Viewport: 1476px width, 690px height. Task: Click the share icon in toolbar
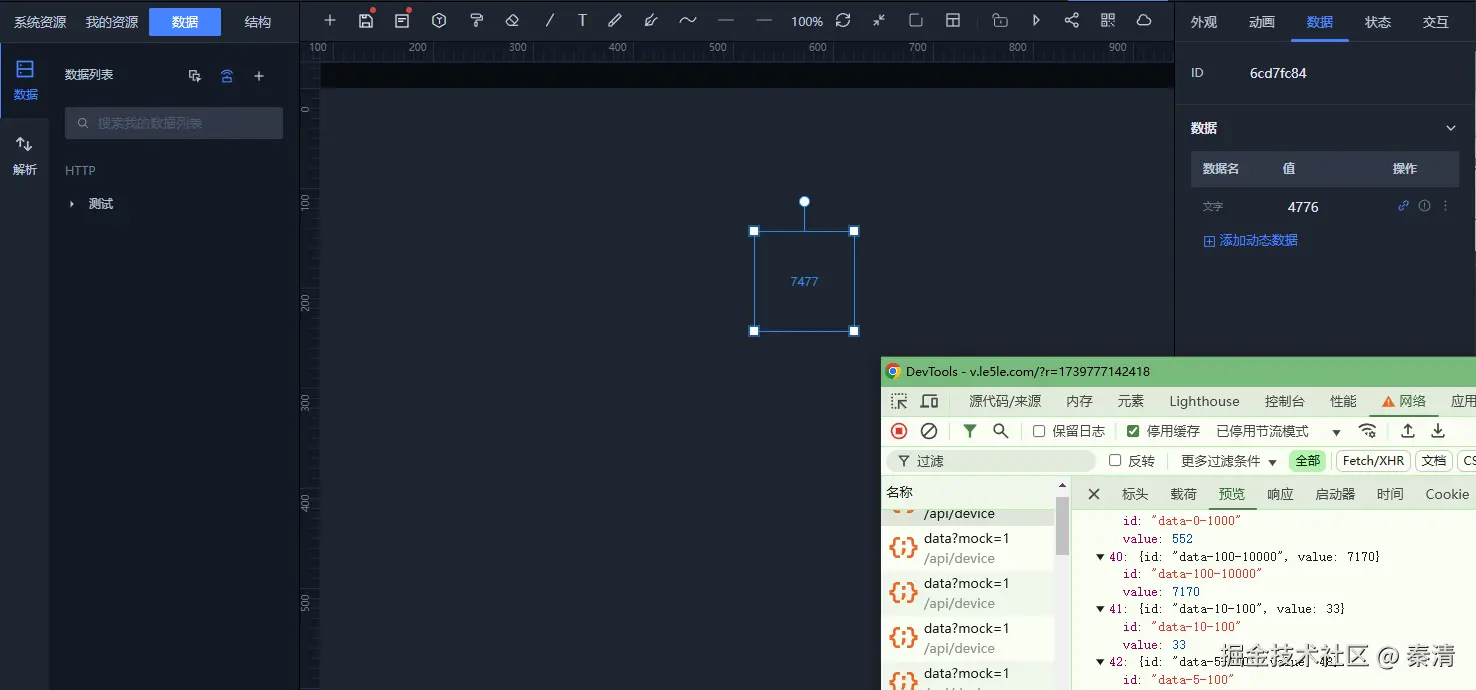(x=1072, y=21)
